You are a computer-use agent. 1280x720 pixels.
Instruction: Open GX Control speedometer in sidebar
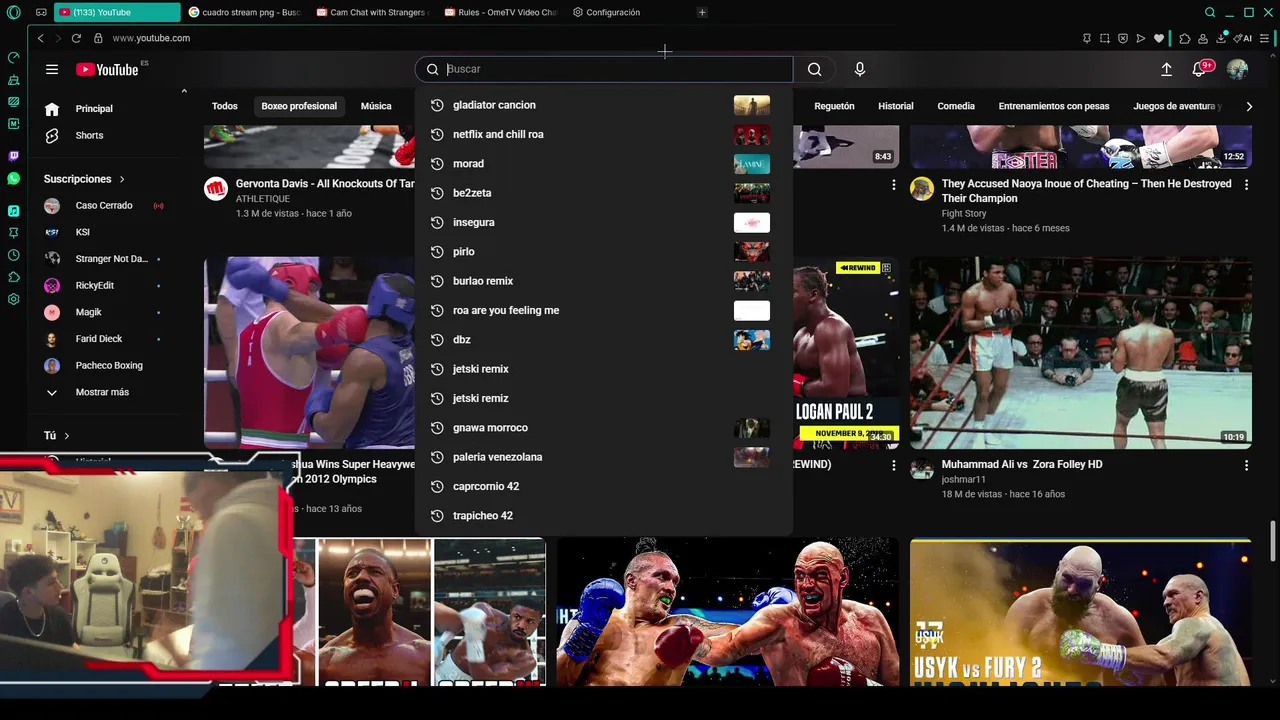[x=13, y=58]
